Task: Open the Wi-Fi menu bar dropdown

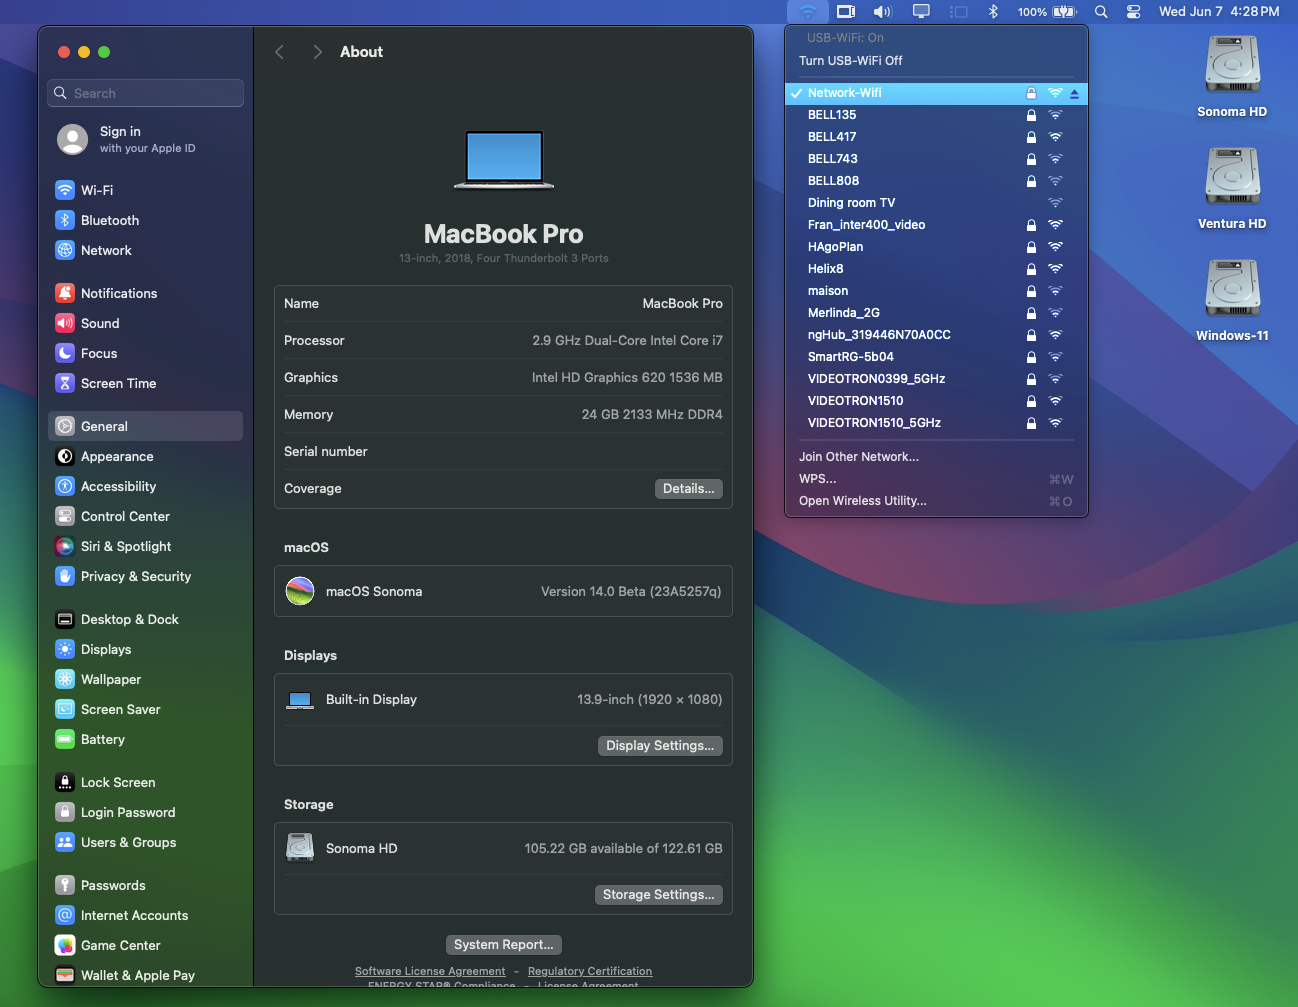Action: click(807, 12)
